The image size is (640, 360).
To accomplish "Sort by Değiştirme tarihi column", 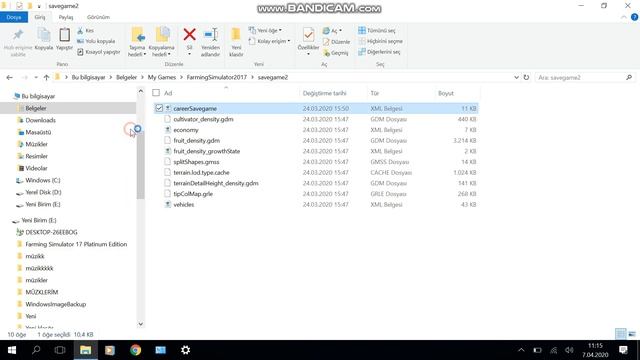I will tap(324, 93).
